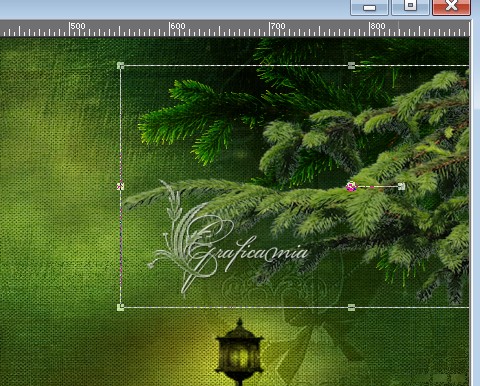The height and width of the screenshot is (386, 480).
Task: Click the rotation handle at line's end
Action: (402, 186)
